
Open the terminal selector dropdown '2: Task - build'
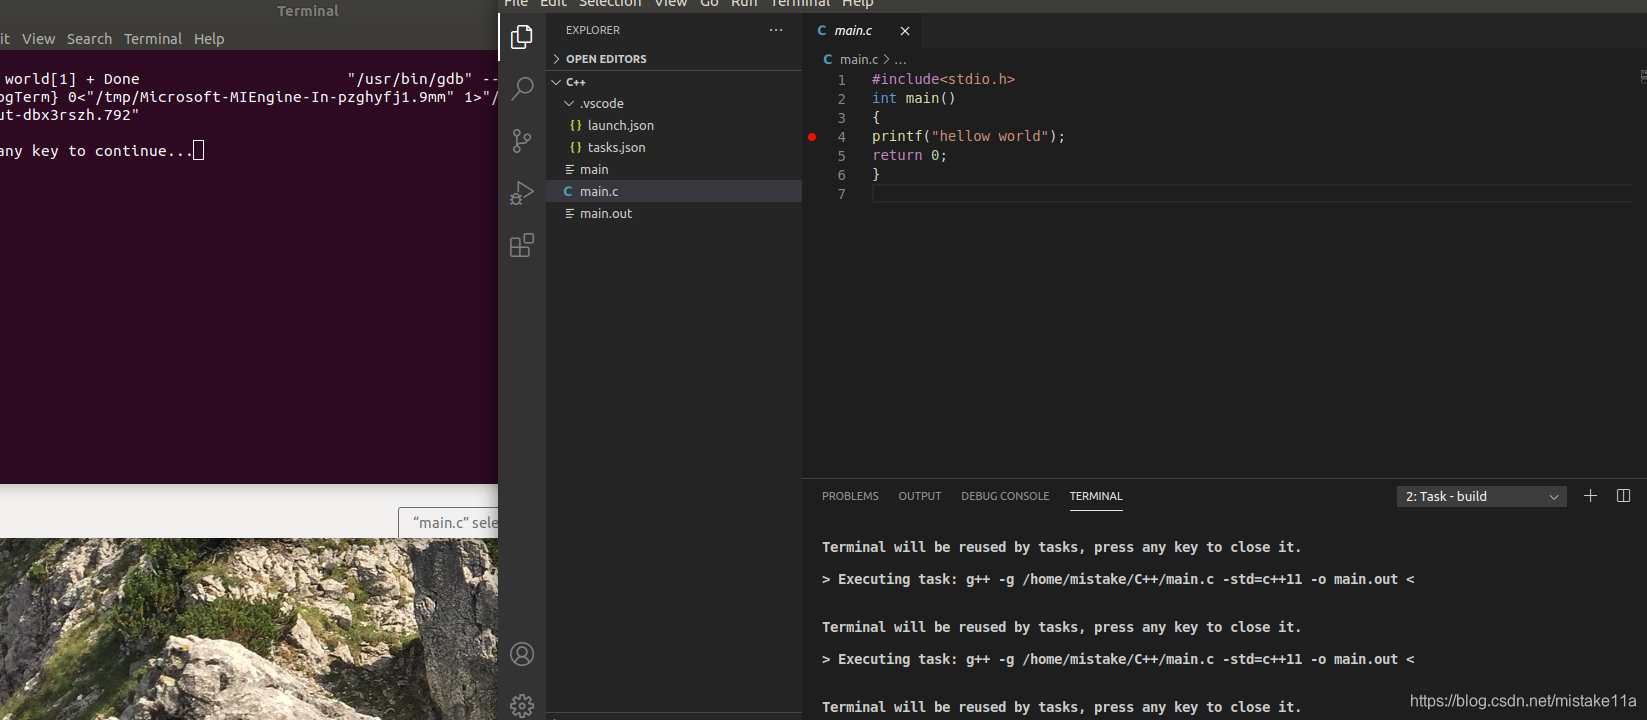(1481, 496)
